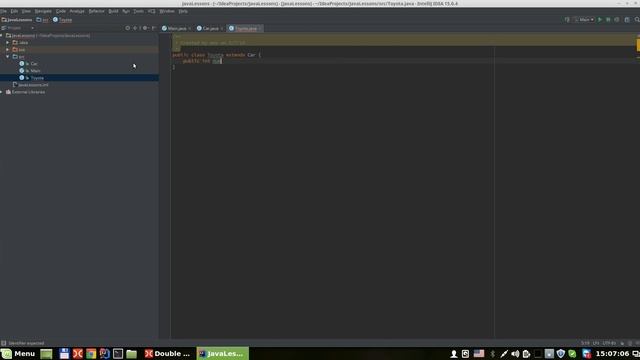Open the View menu
This screenshot has height=360, width=640.
(26, 11)
